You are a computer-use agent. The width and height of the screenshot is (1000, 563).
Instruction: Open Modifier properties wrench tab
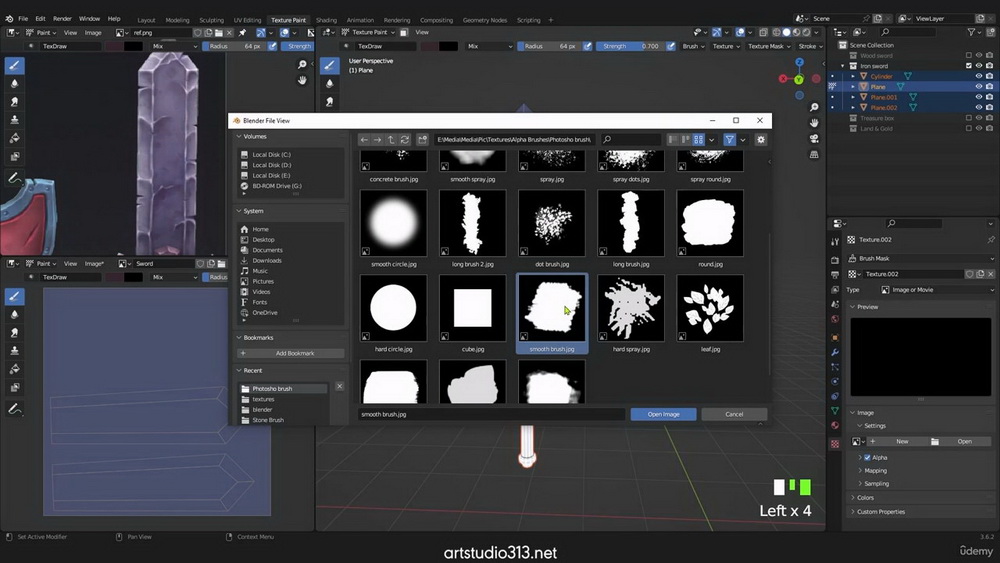[835, 352]
